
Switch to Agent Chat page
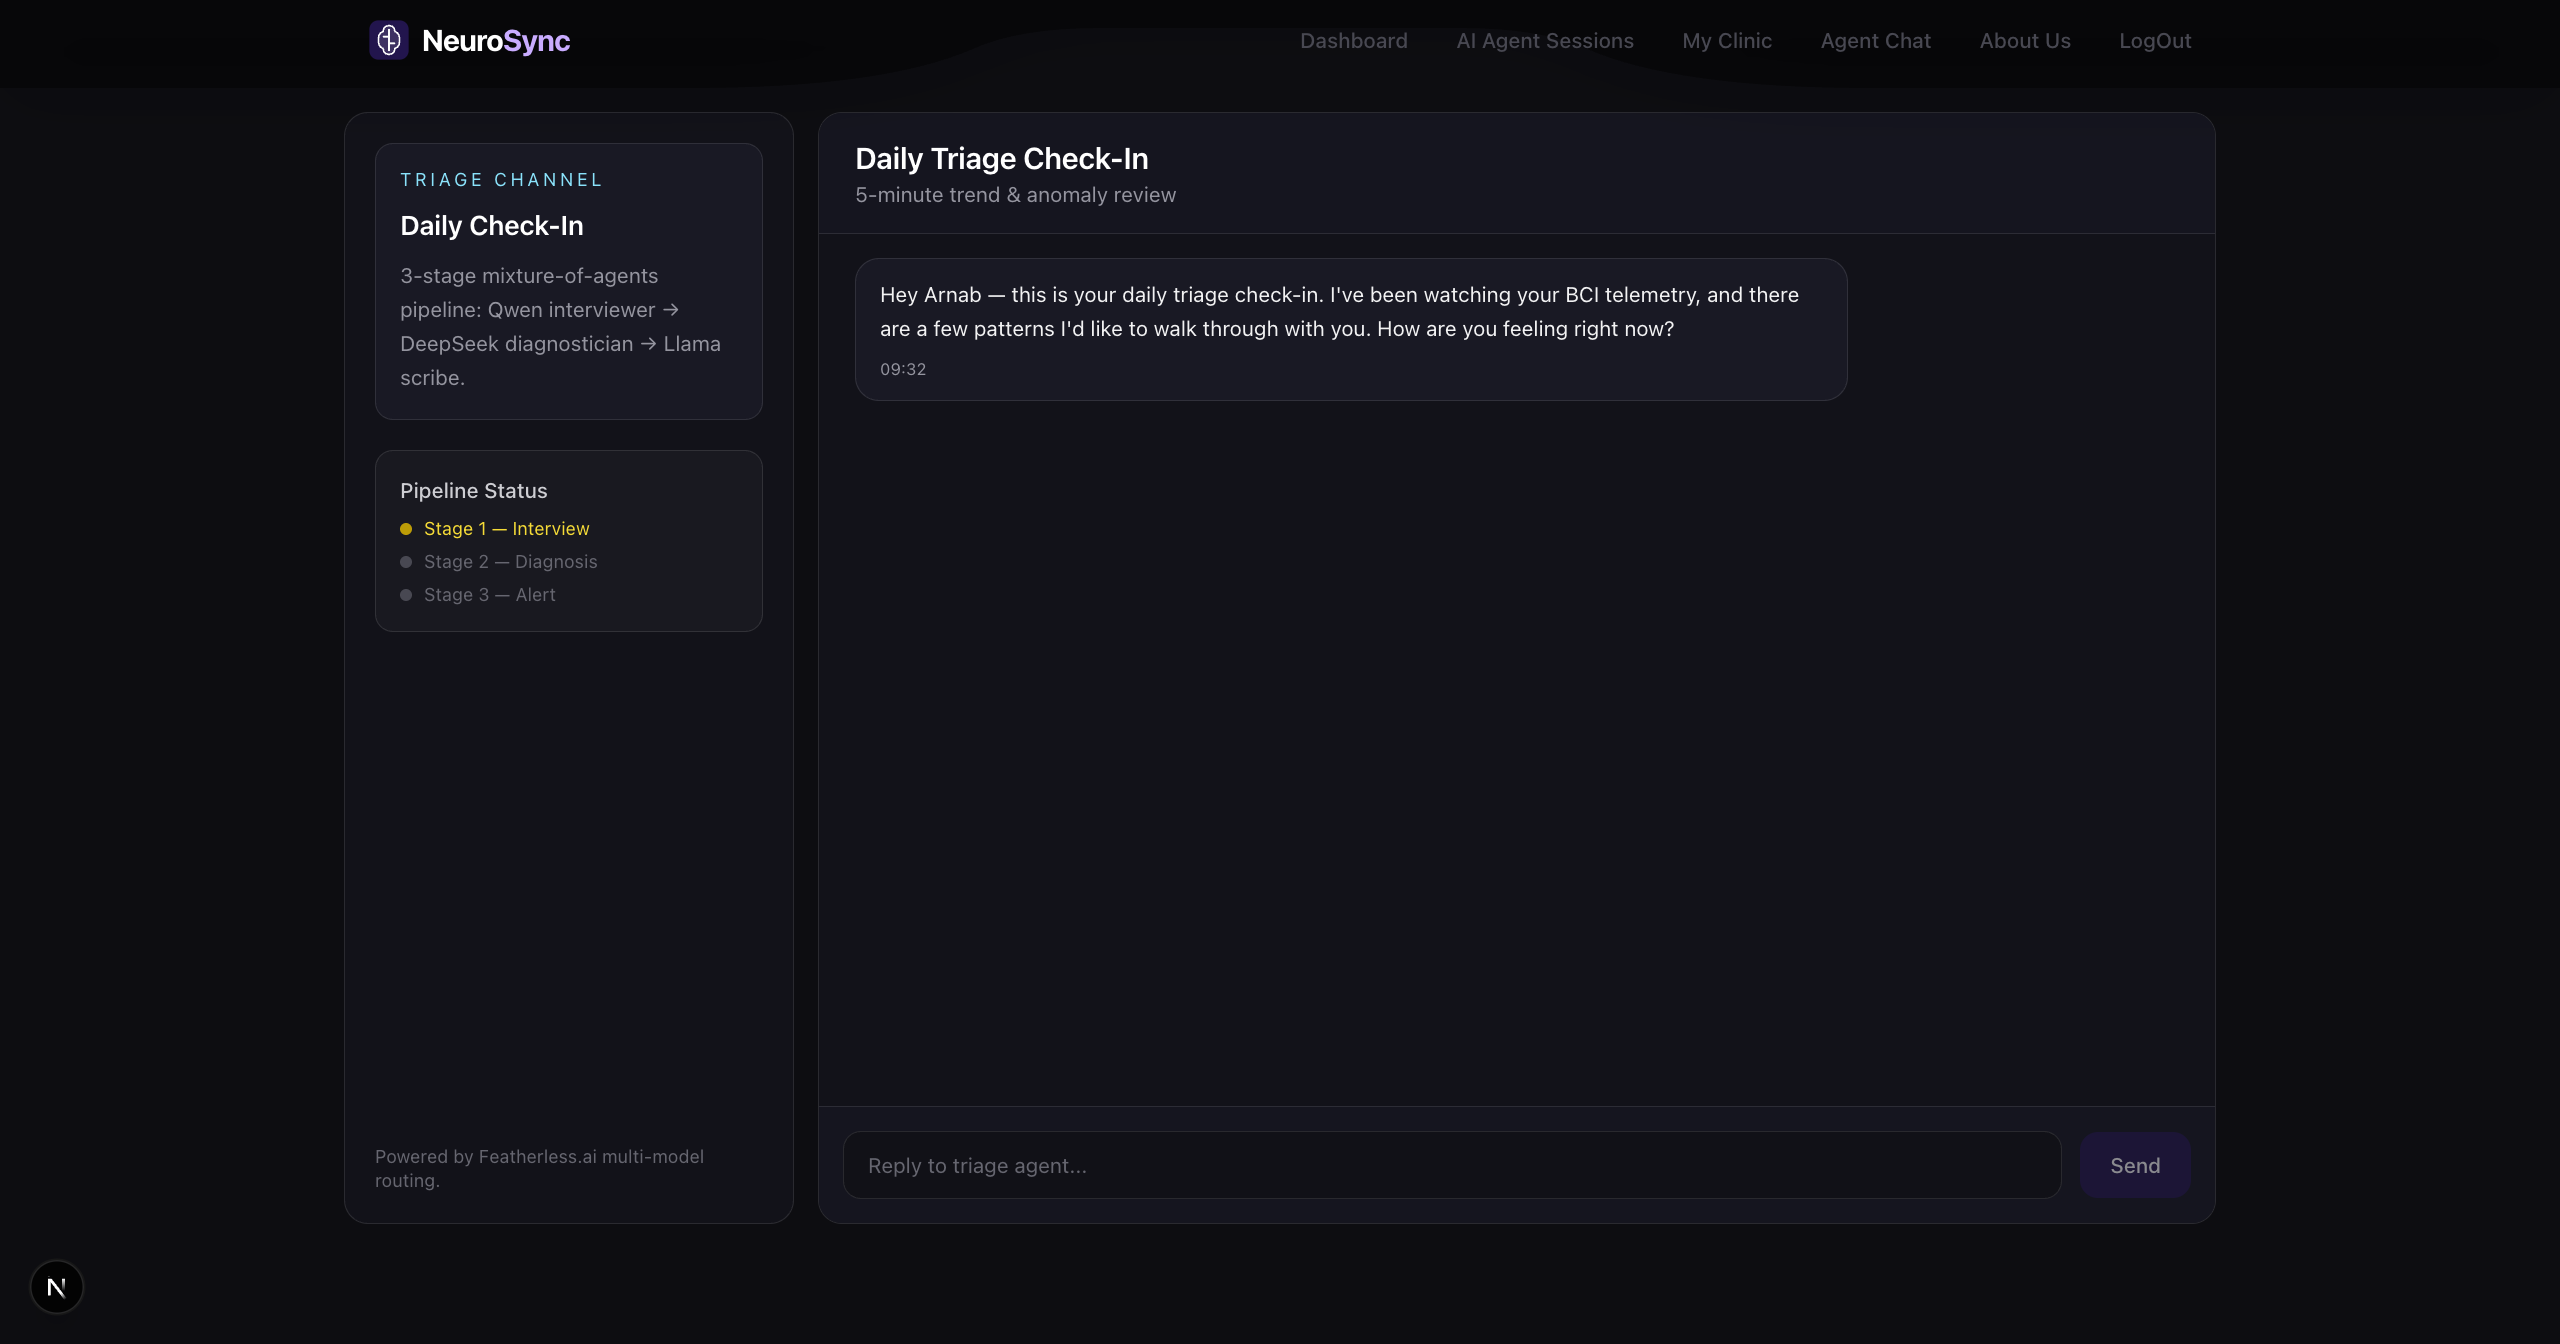1875,41
